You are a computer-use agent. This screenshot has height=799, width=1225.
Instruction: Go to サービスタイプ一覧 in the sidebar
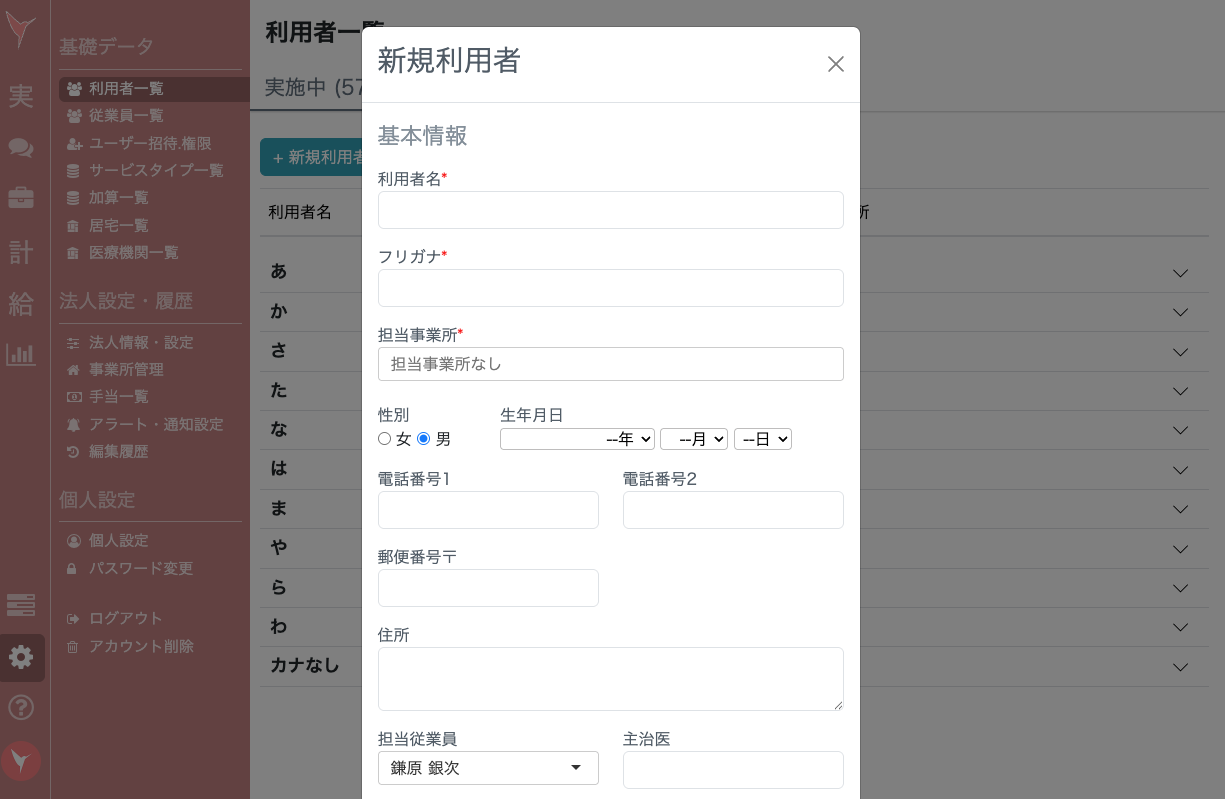(x=156, y=171)
